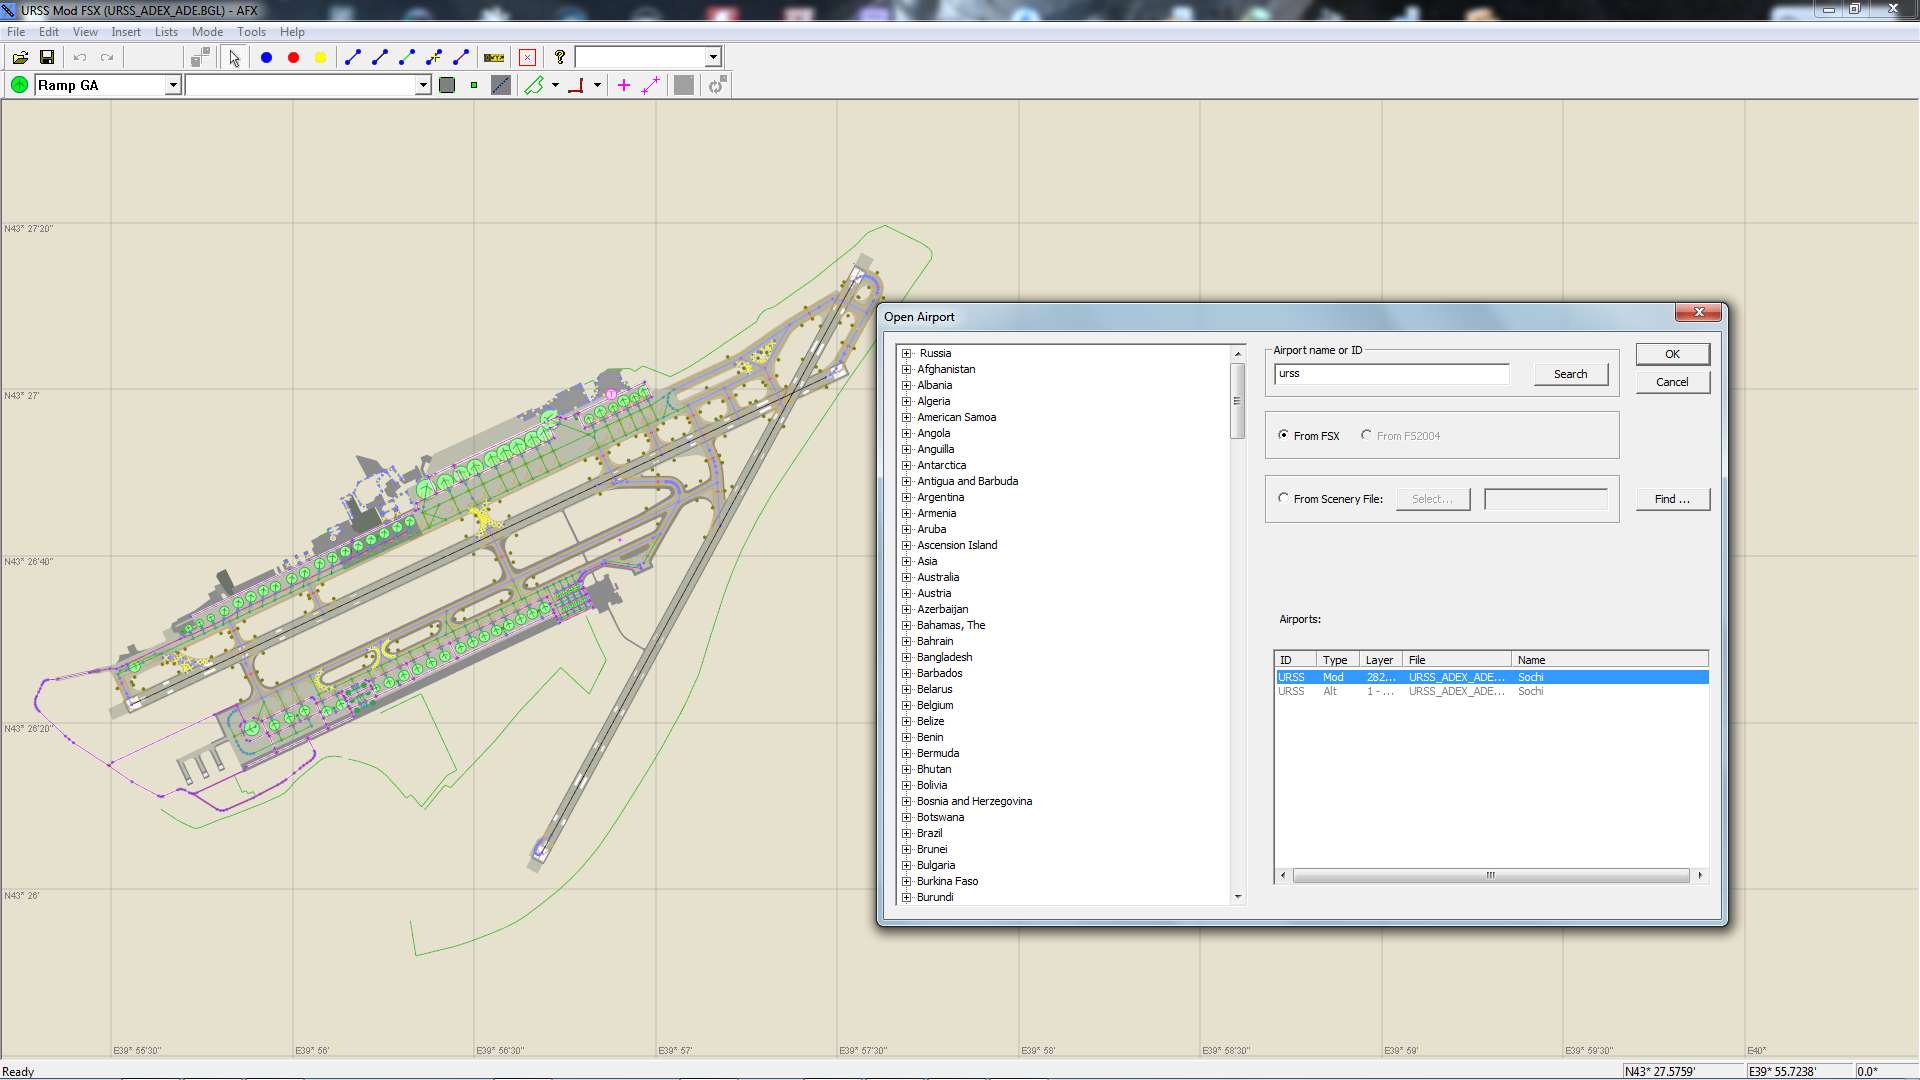
Task: Open the File menu
Action: (x=16, y=32)
